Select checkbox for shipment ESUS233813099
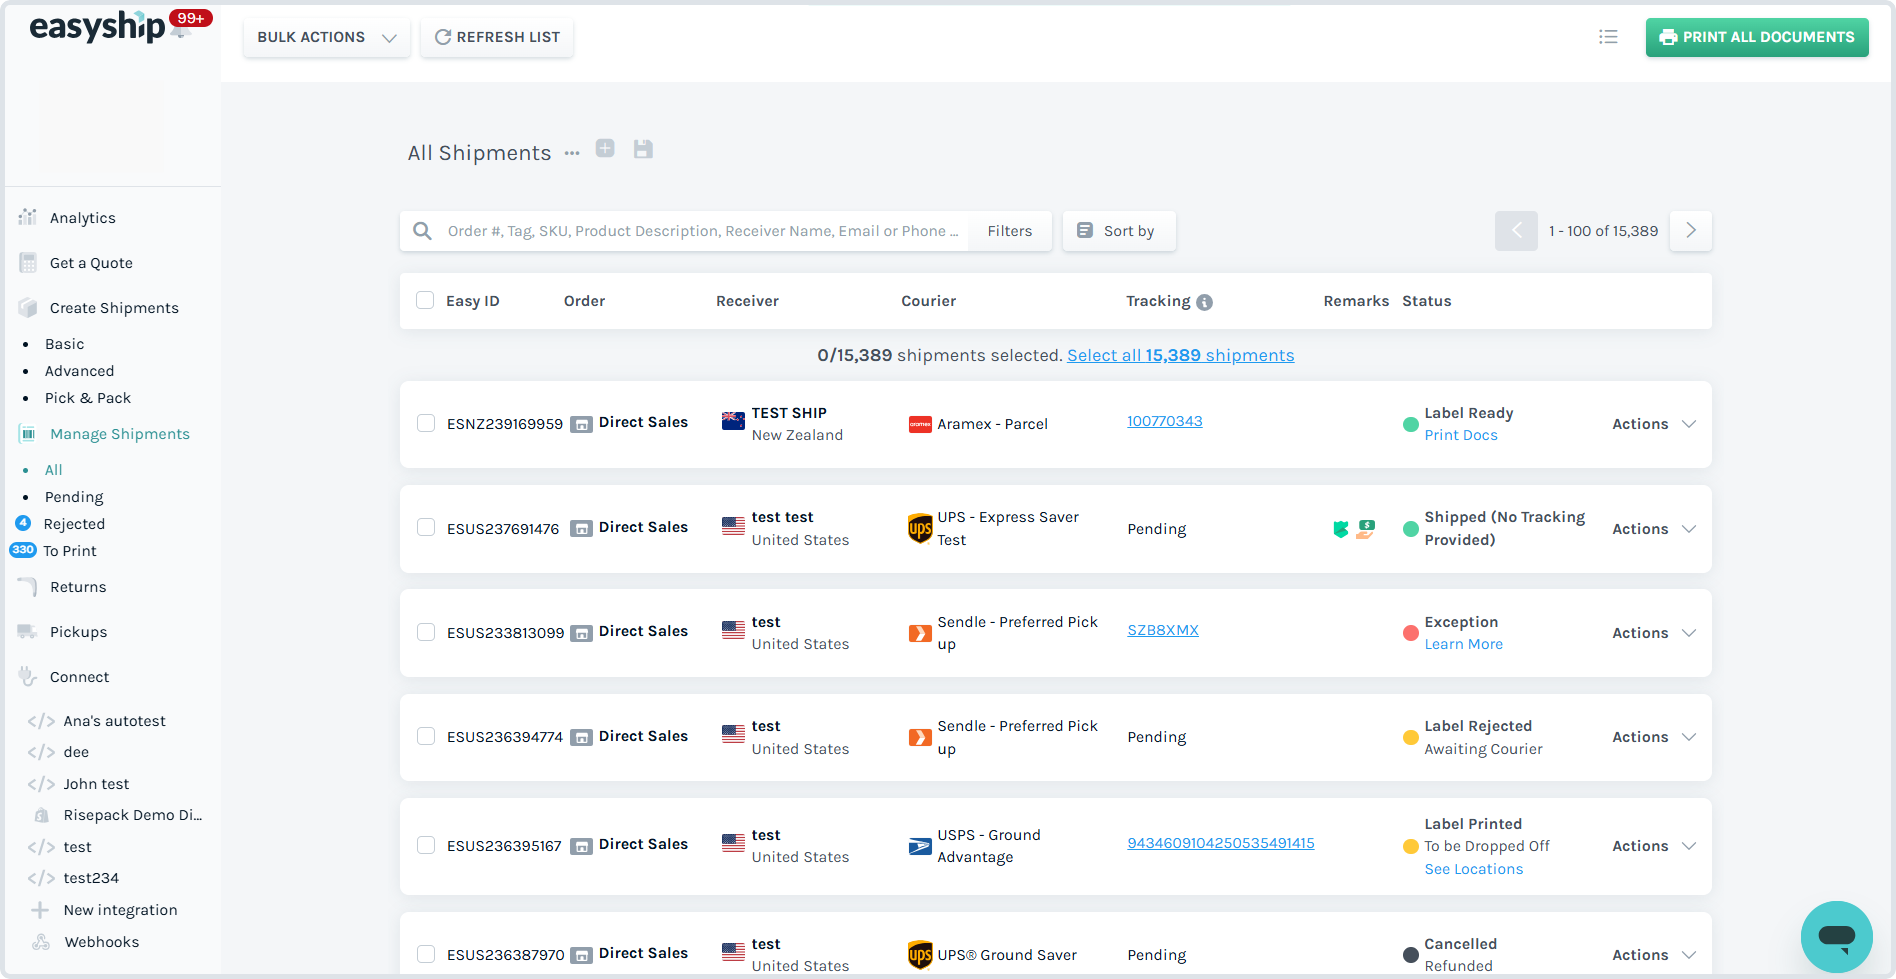The width and height of the screenshot is (1896, 979). click(x=426, y=633)
